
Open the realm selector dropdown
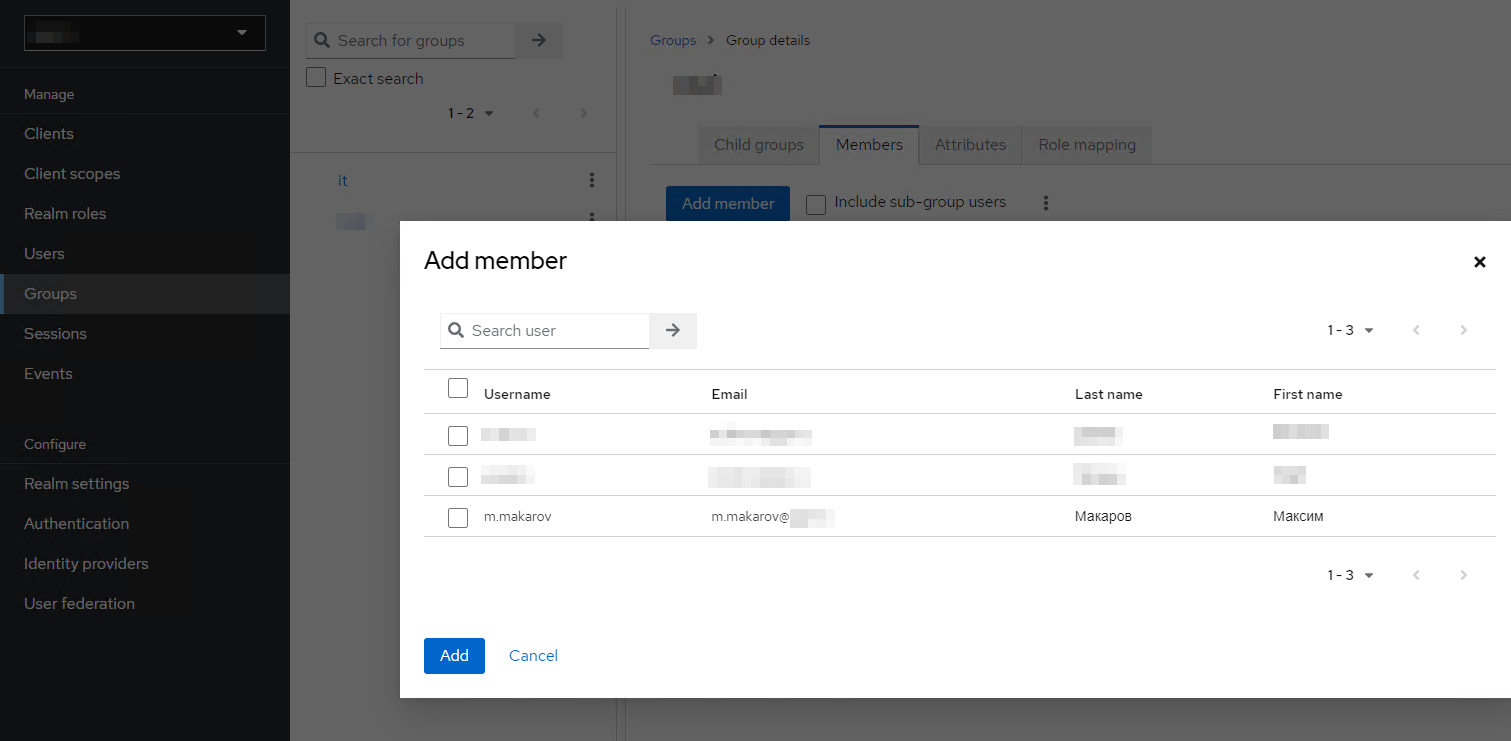[145, 33]
